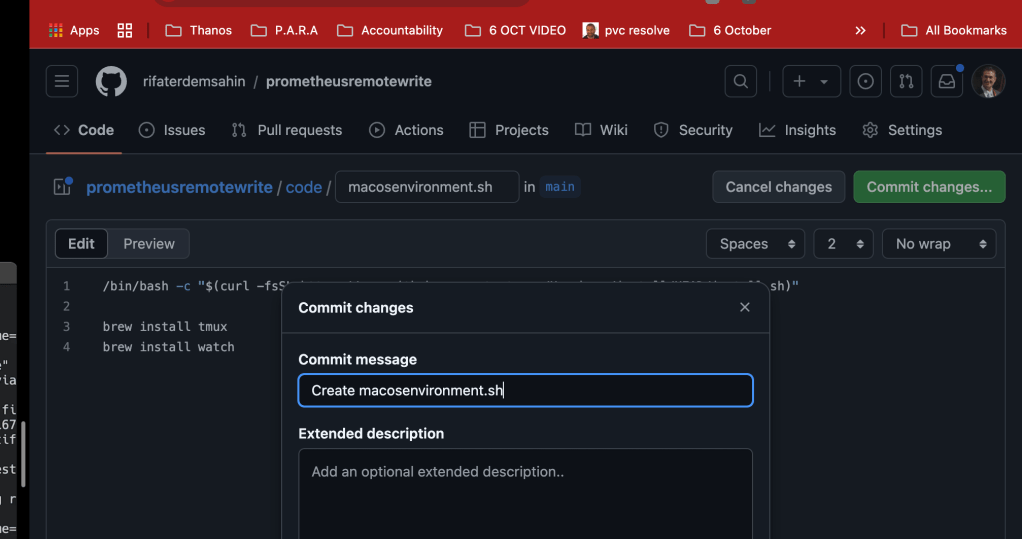1022x539 pixels.
Task: Click the Extended description text area
Action: coord(525,493)
